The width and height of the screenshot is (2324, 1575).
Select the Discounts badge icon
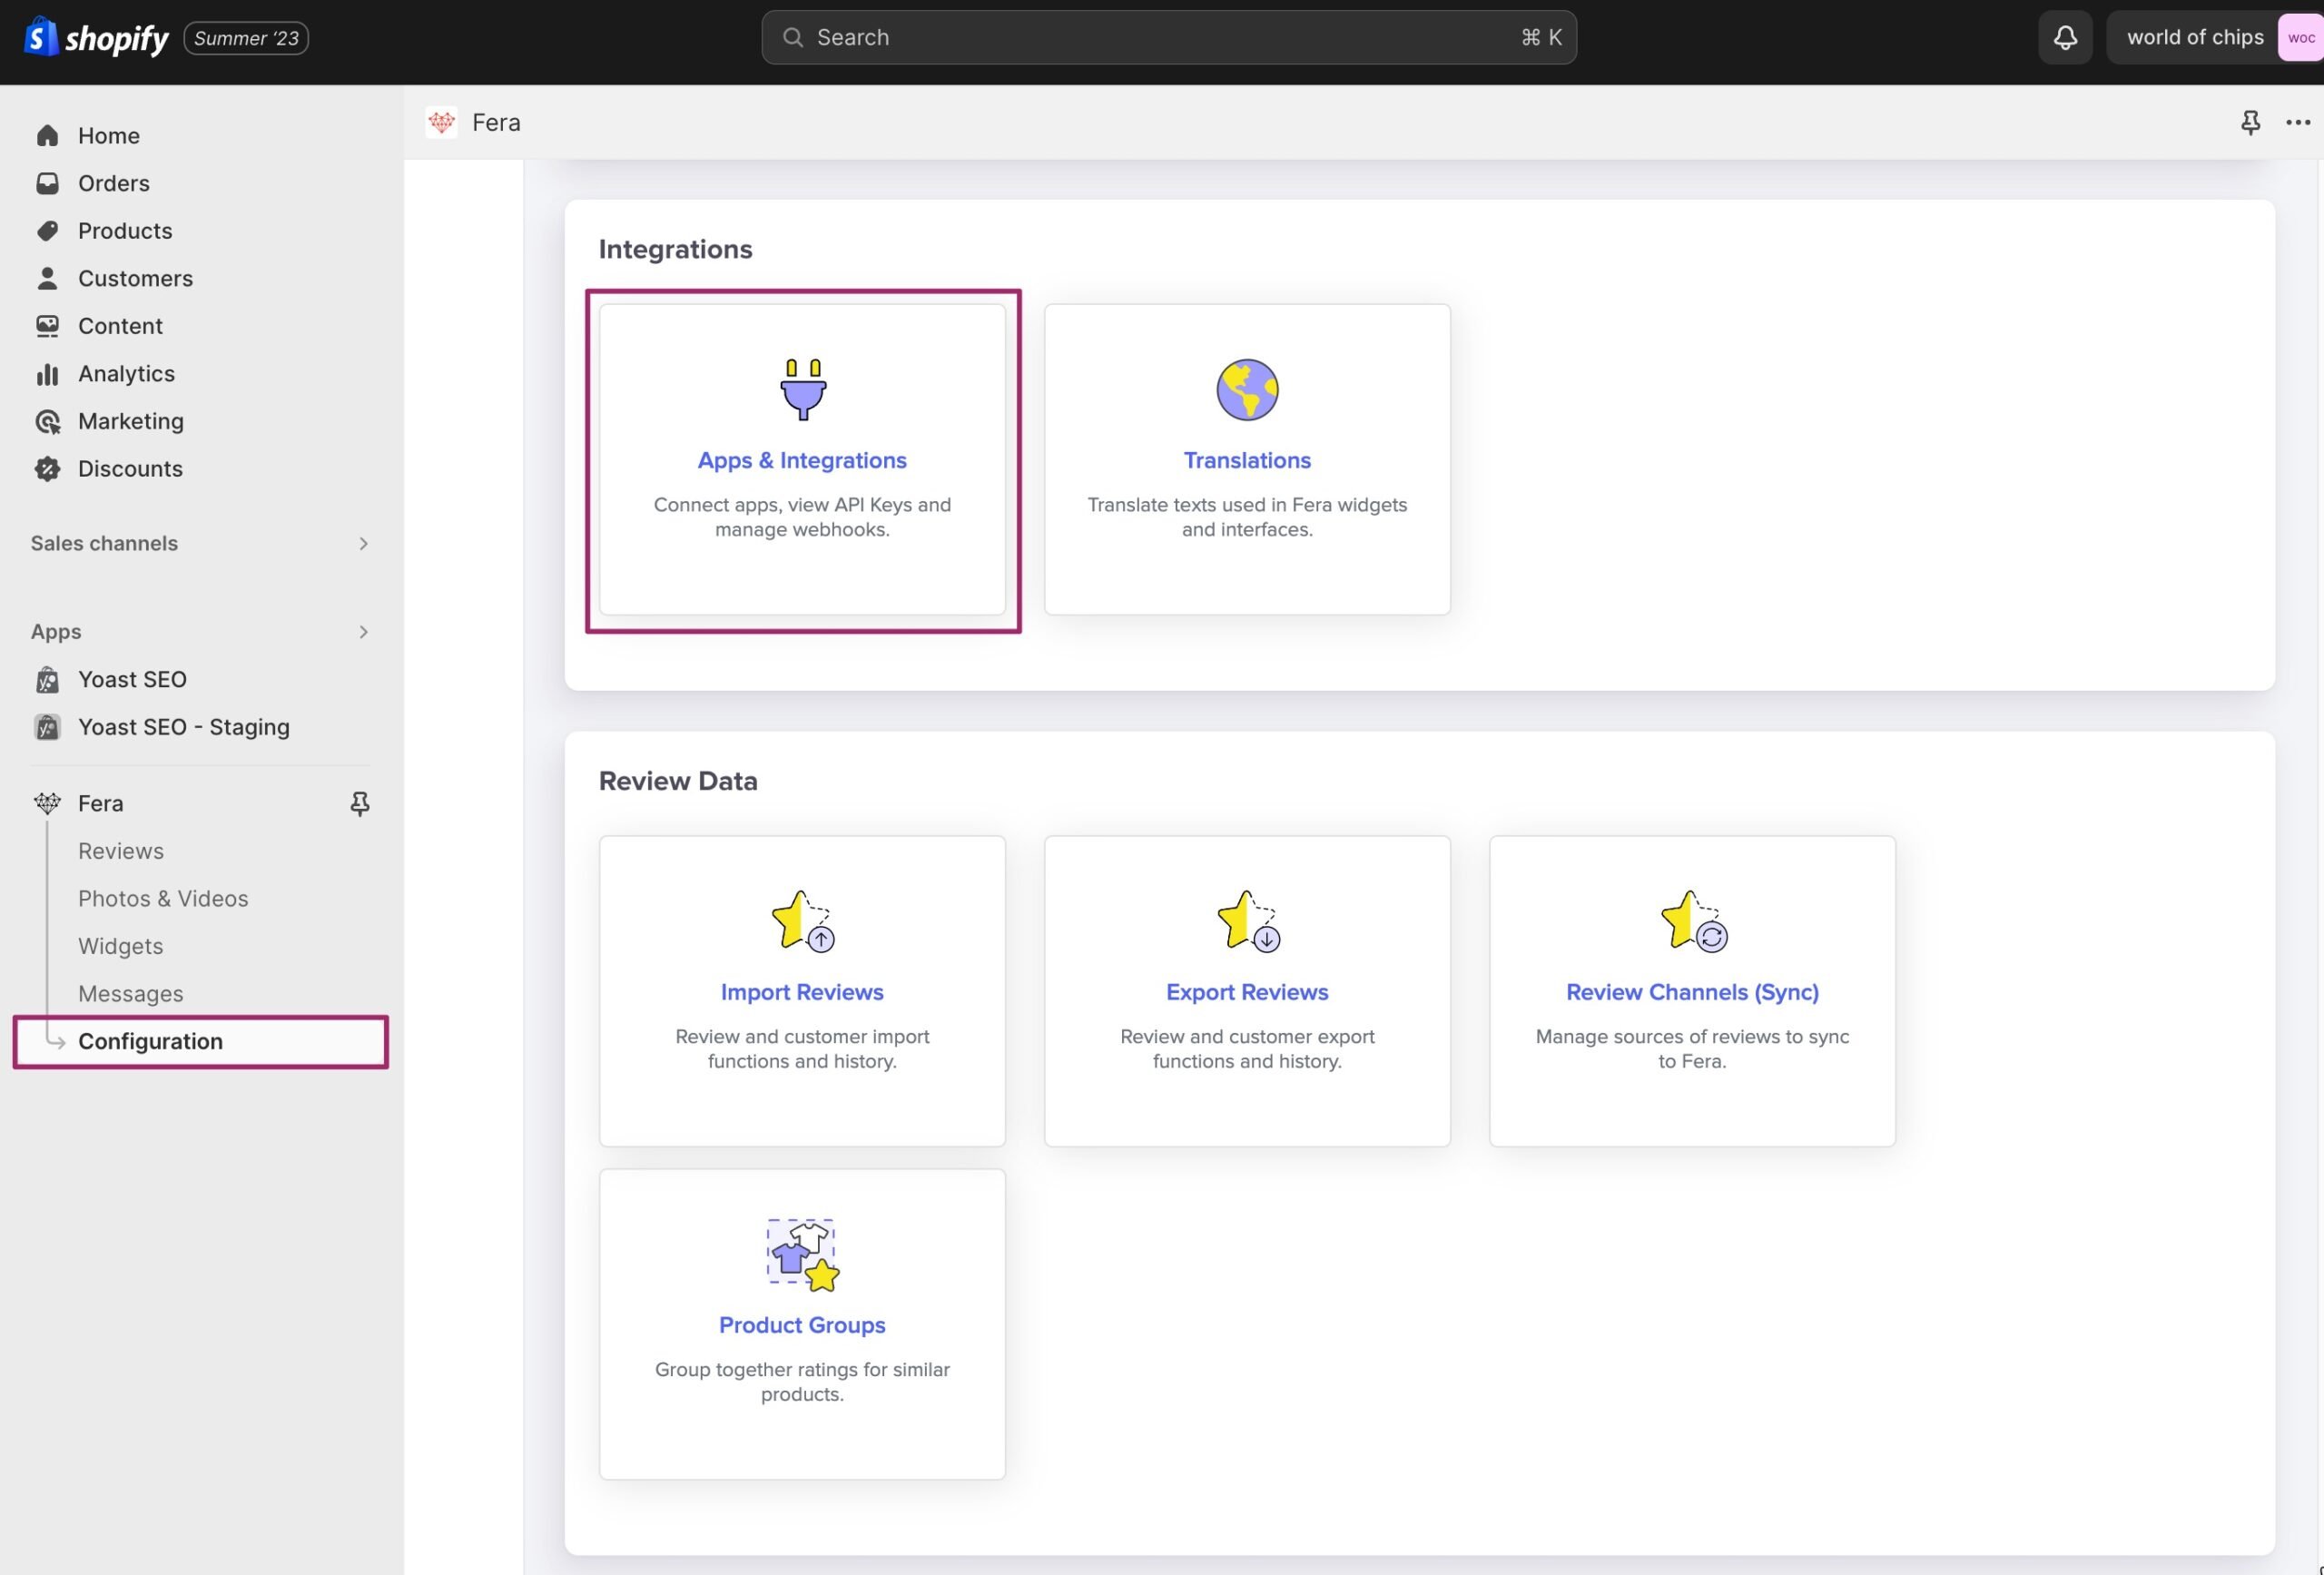(x=47, y=468)
